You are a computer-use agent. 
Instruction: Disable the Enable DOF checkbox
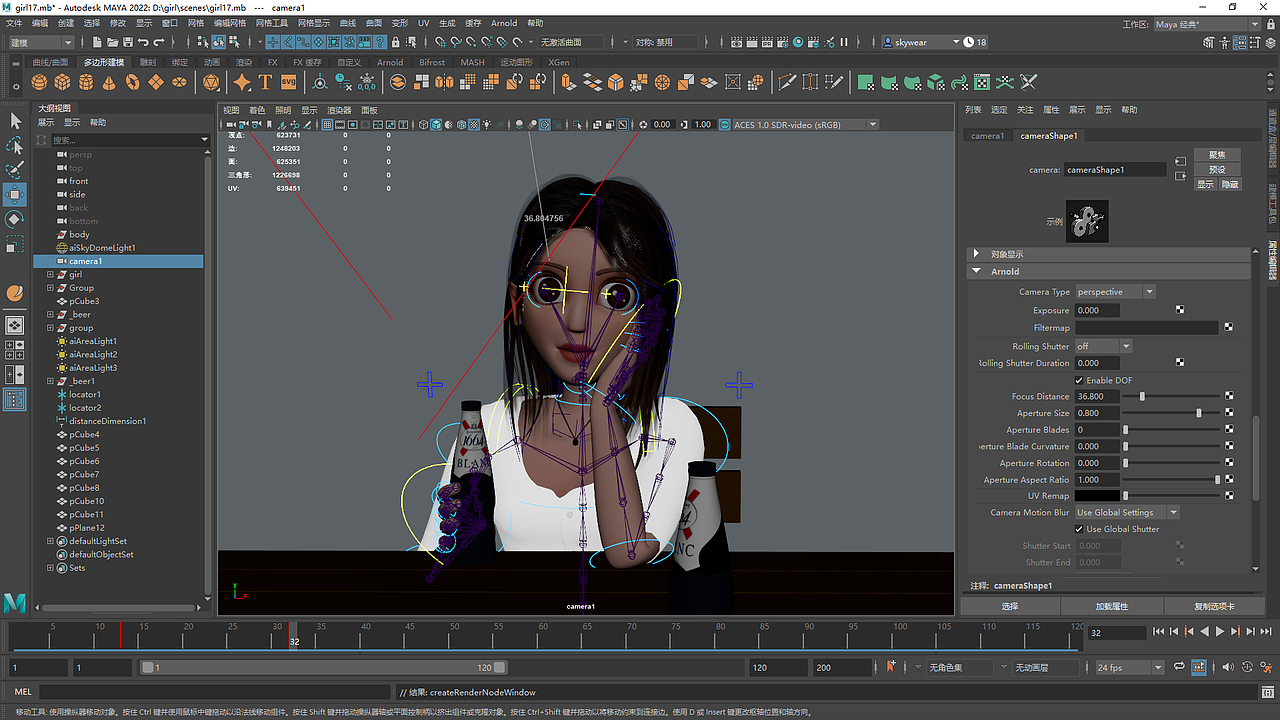point(1079,380)
